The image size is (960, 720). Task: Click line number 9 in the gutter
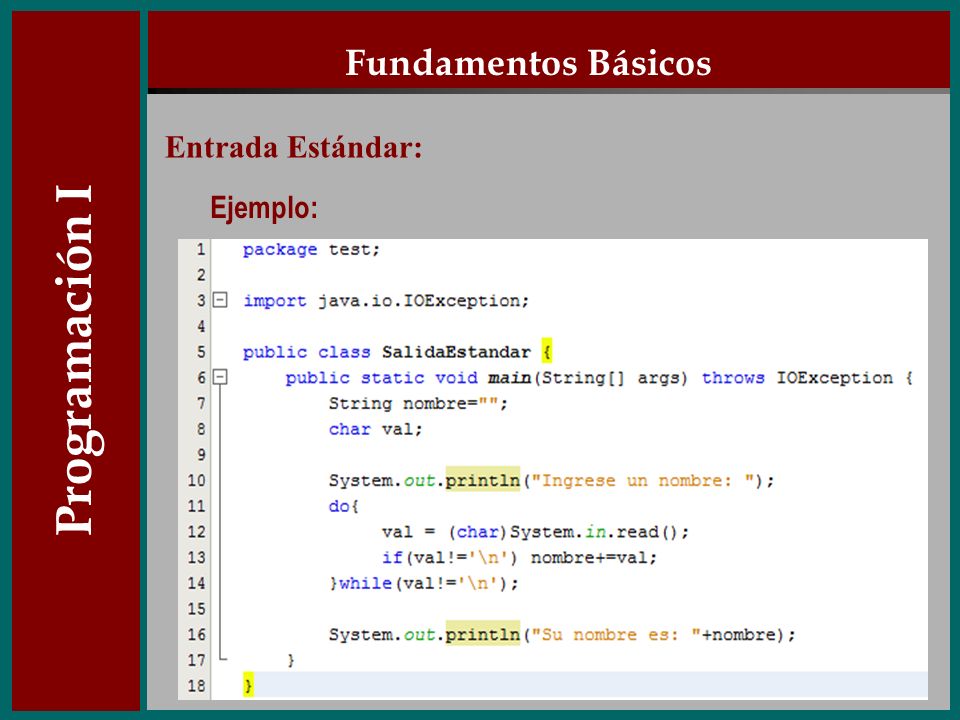point(201,455)
